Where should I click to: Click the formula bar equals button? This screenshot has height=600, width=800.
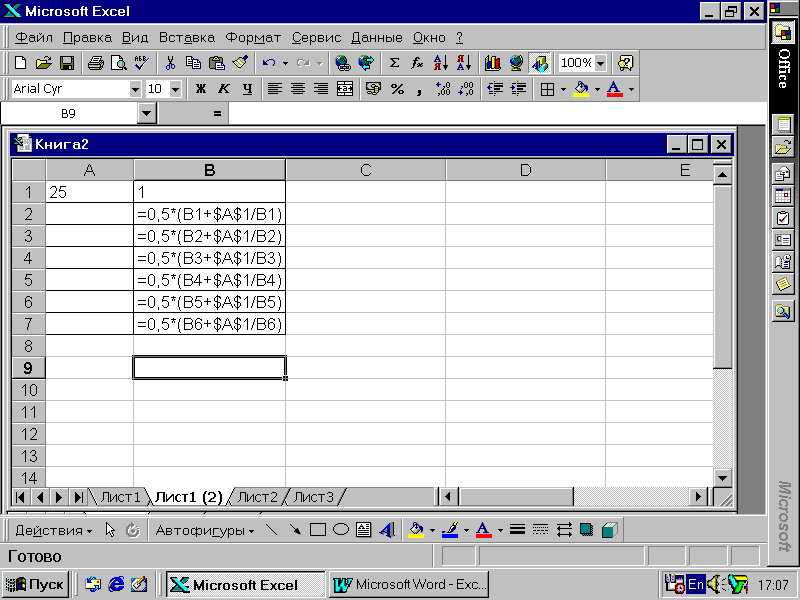point(217,113)
